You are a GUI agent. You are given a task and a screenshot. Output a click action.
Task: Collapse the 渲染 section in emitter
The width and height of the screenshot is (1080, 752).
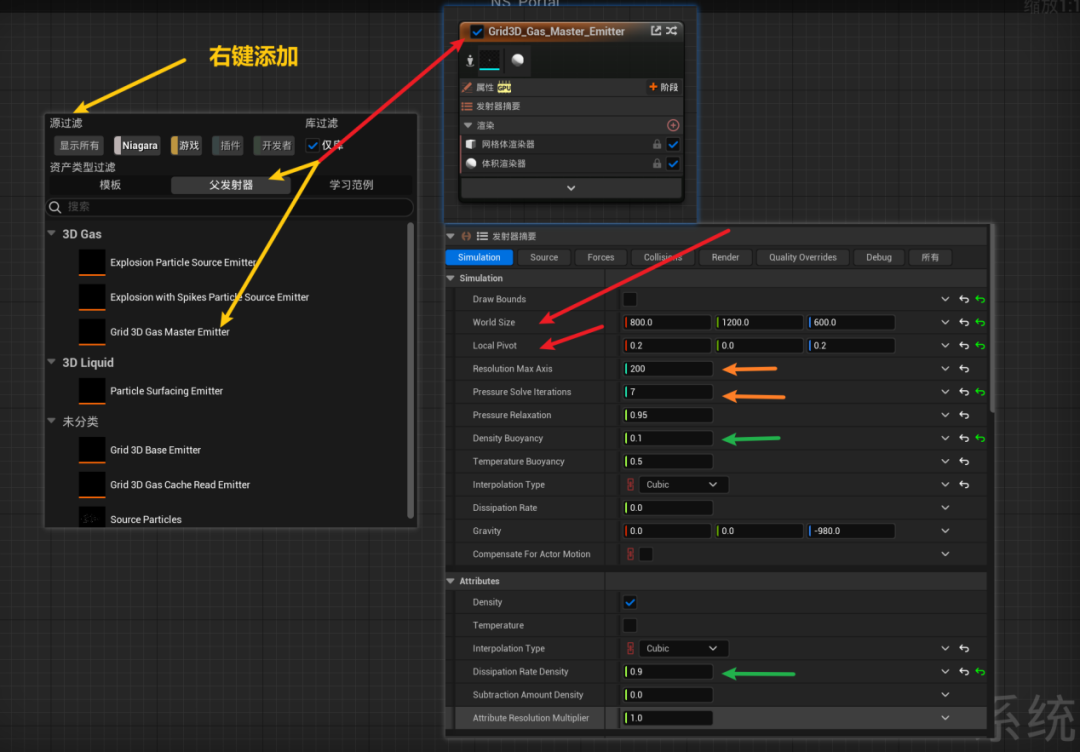coord(468,125)
